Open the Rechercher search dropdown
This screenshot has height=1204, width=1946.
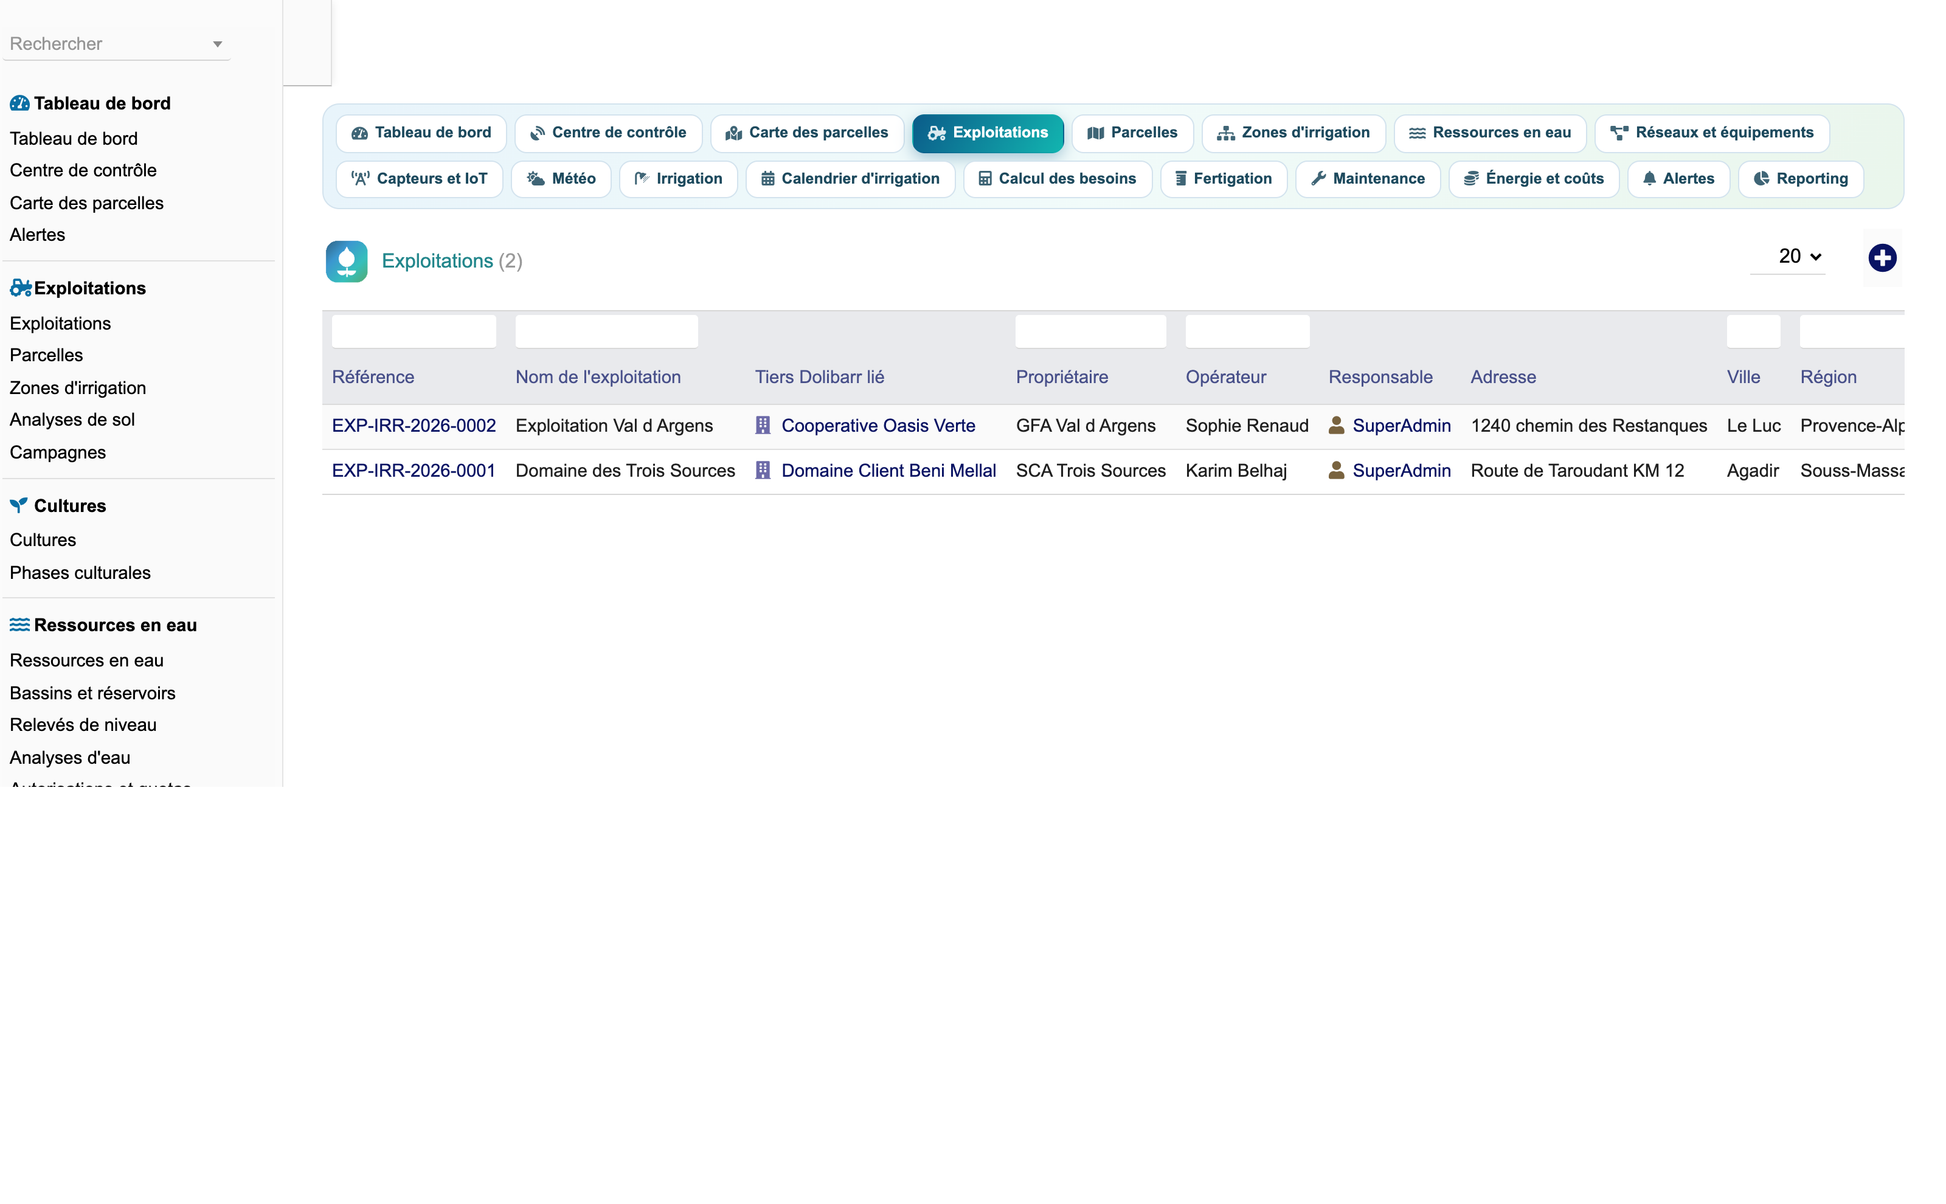pos(116,44)
